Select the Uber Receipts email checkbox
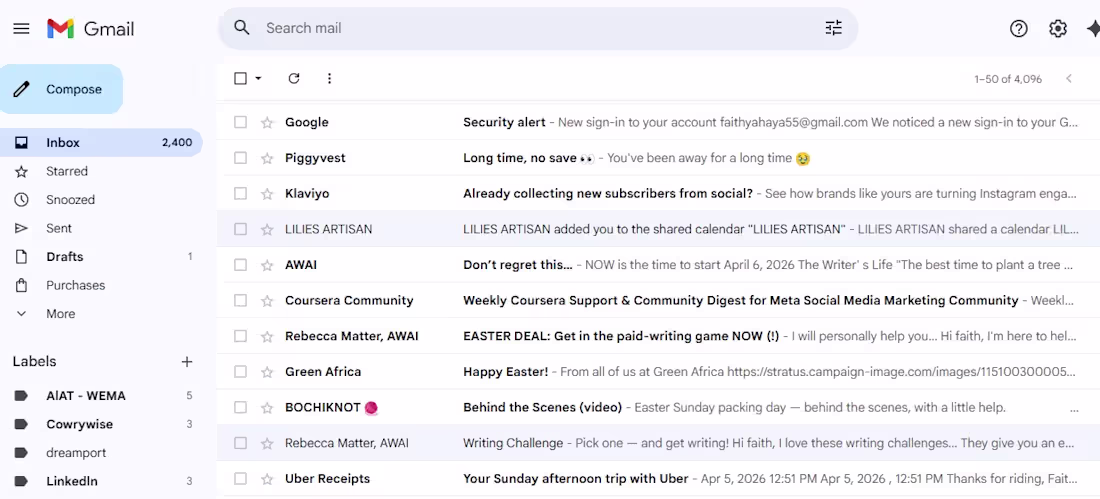Viewport: 1100px width, 499px height. (x=241, y=479)
